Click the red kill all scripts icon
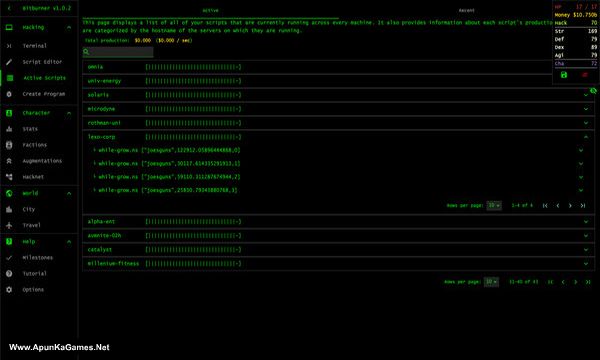This screenshot has height=360, width=600. point(585,75)
